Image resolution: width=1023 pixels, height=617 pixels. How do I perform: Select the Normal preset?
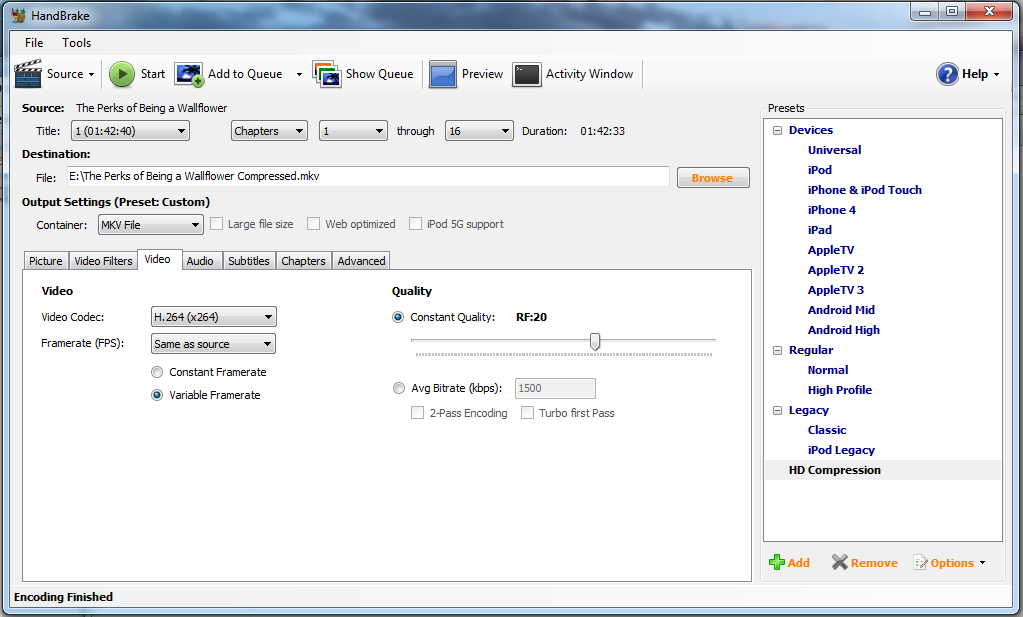(x=828, y=370)
